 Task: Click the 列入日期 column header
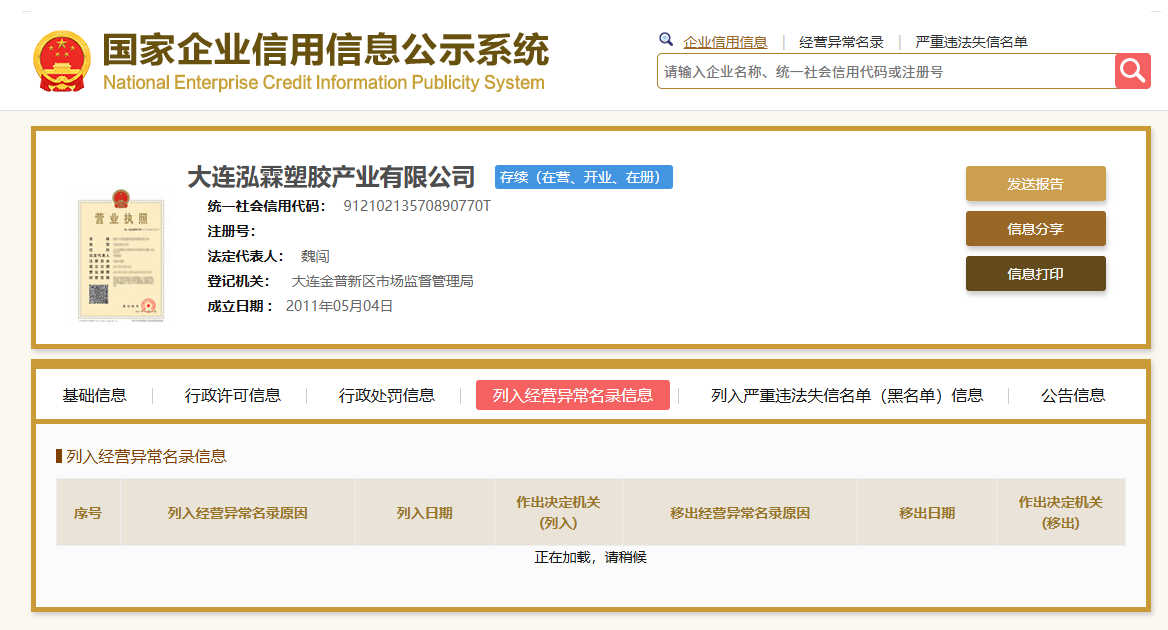[x=425, y=513]
